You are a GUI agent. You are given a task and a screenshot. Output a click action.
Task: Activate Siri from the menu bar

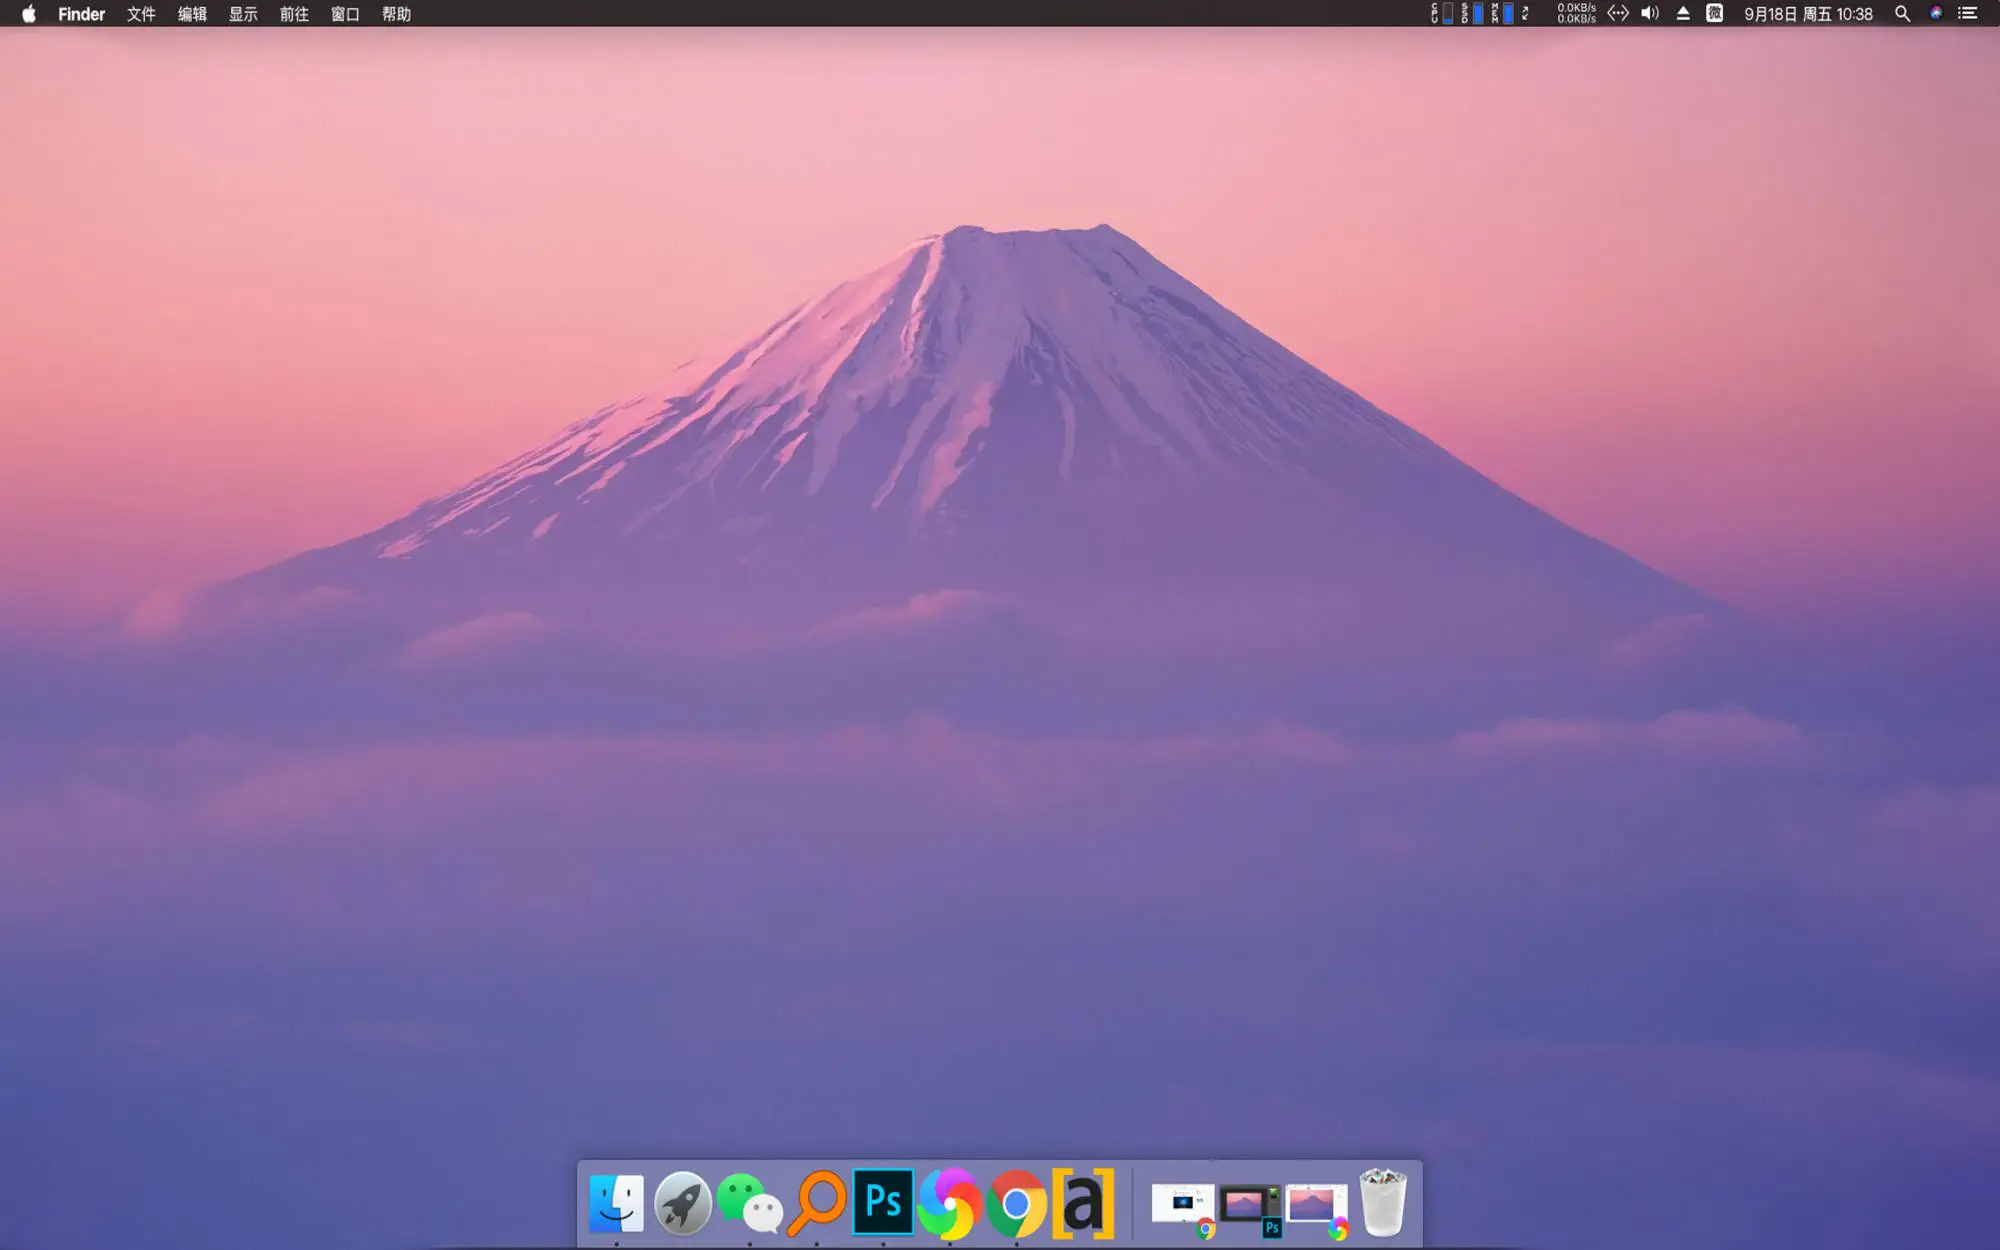pos(1936,14)
